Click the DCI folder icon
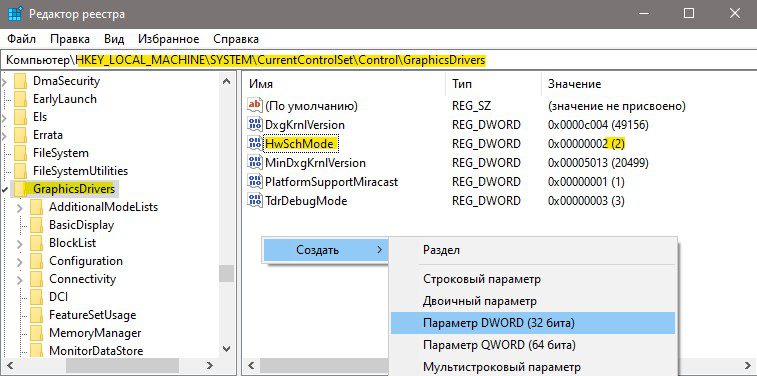Viewport: 757px width, 376px height. click(37, 297)
